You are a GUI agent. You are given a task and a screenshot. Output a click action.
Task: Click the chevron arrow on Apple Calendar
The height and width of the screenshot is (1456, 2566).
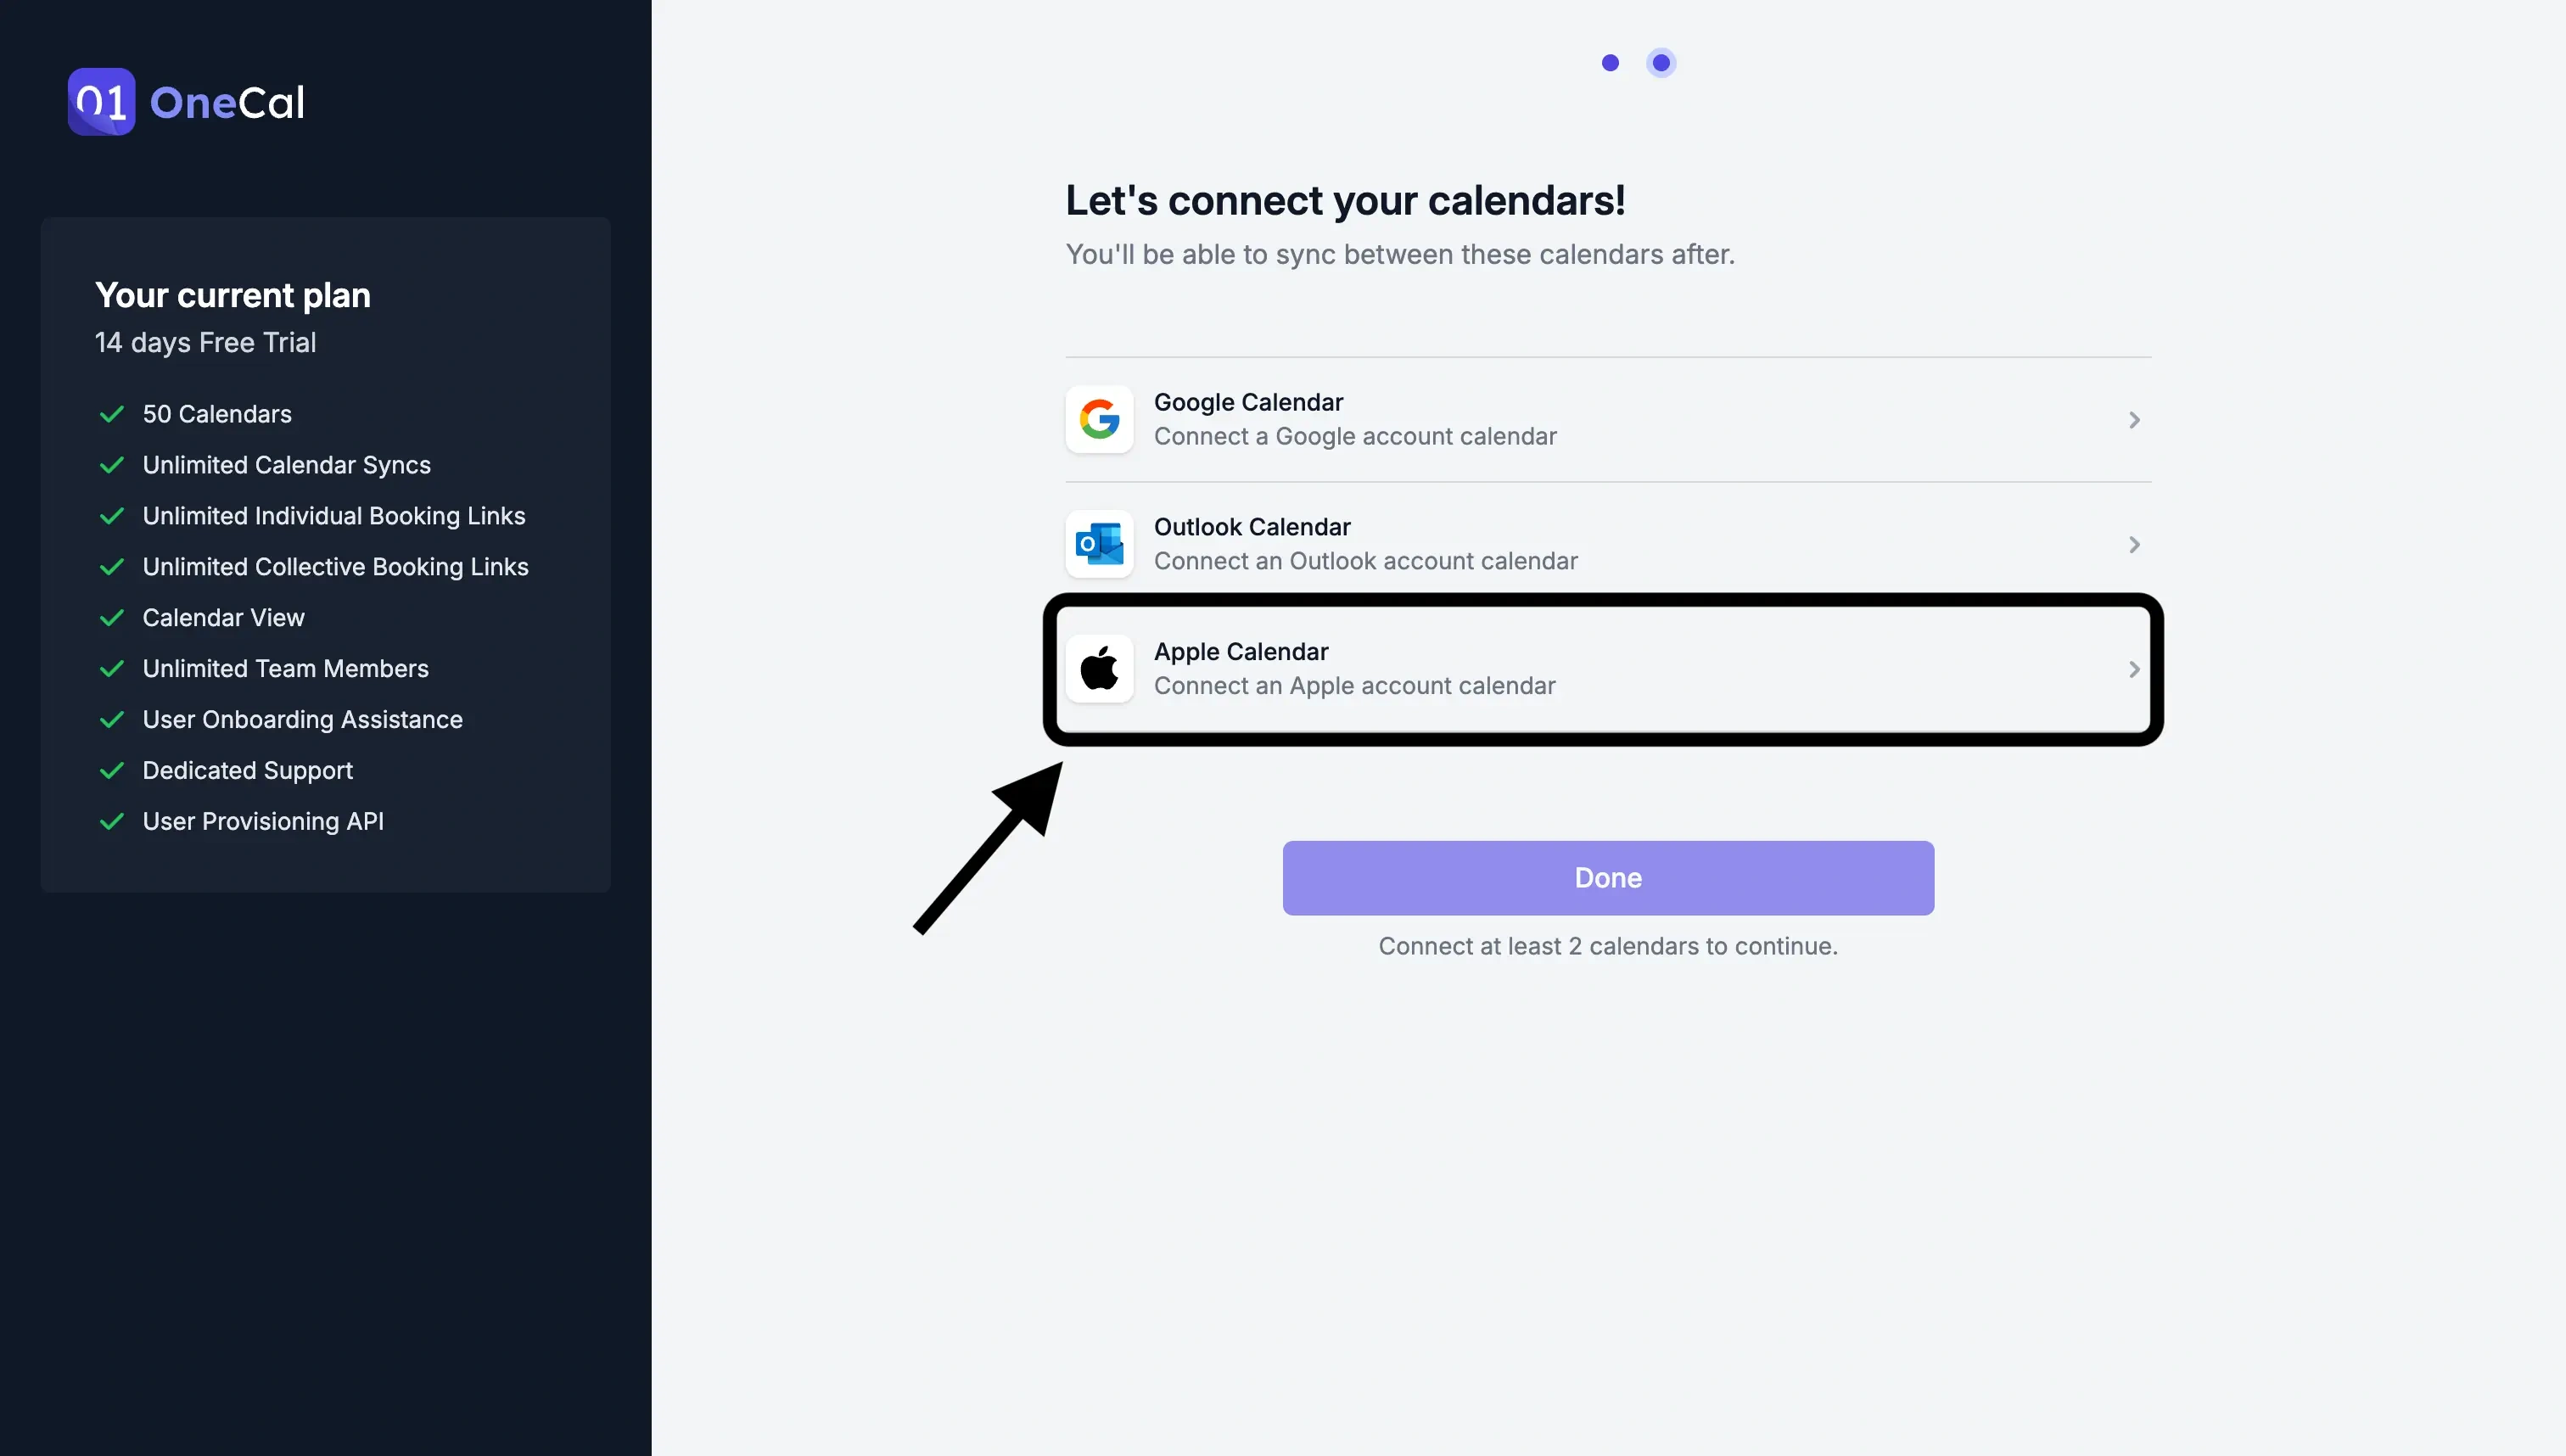point(2132,668)
